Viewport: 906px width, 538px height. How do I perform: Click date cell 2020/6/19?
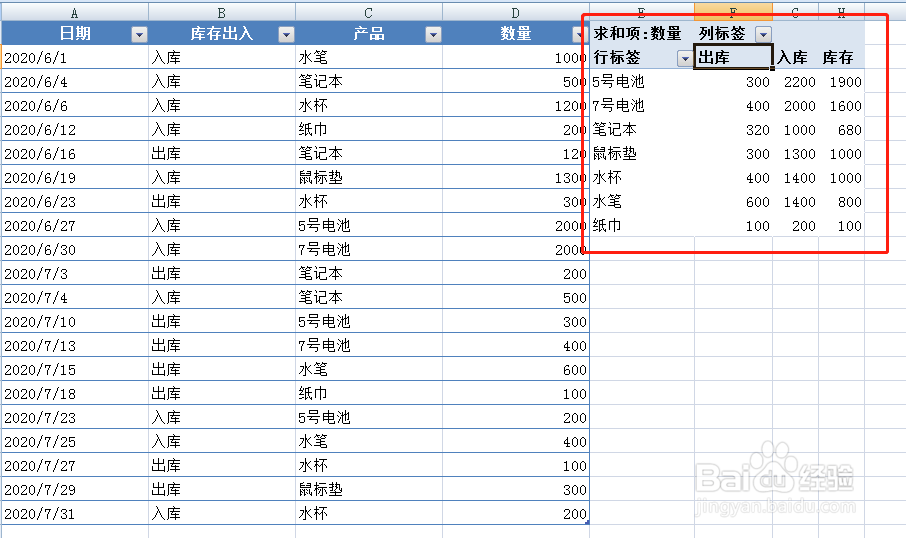pyautogui.click(x=75, y=177)
